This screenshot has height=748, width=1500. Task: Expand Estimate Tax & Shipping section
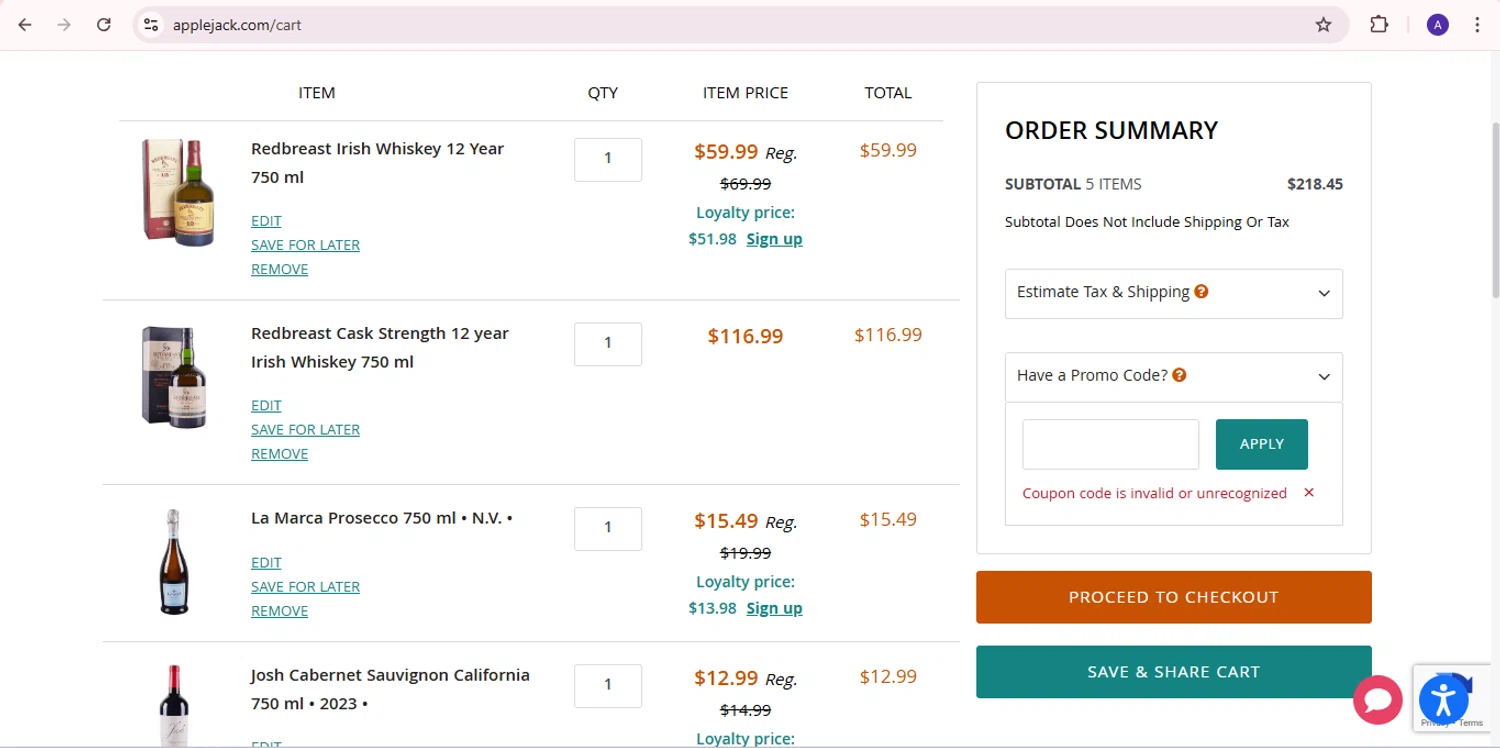pos(1173,293)
